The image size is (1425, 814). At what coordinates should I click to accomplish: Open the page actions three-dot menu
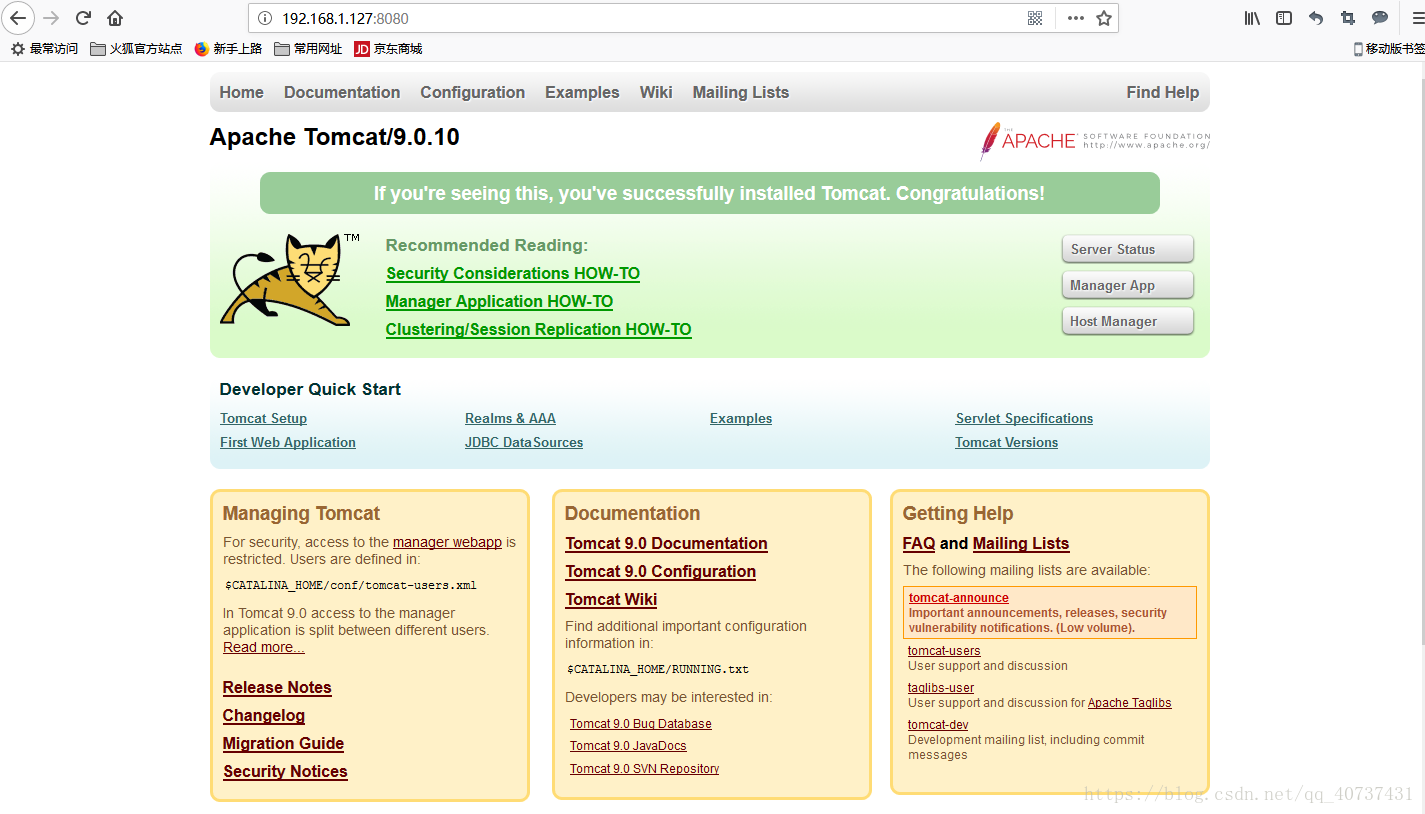pos(1076,18)
